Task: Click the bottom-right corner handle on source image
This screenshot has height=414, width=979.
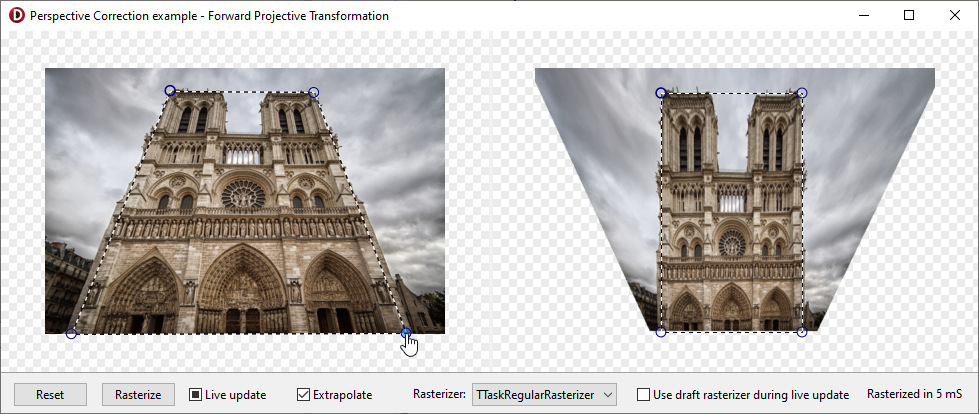Action: [x=406, y=332]
